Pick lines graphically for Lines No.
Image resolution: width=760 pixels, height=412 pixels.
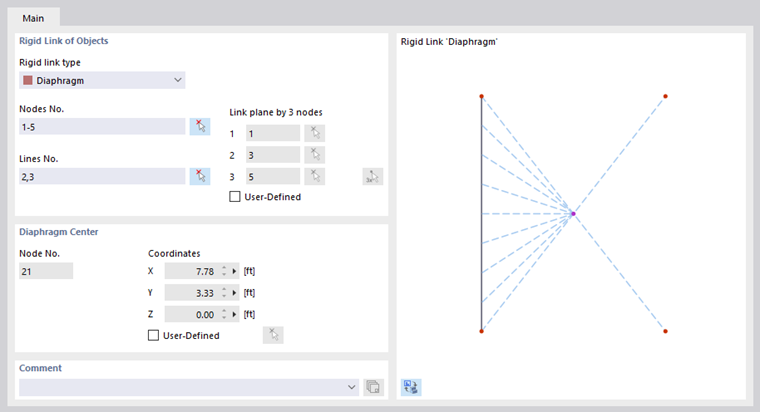coord(200,176)
